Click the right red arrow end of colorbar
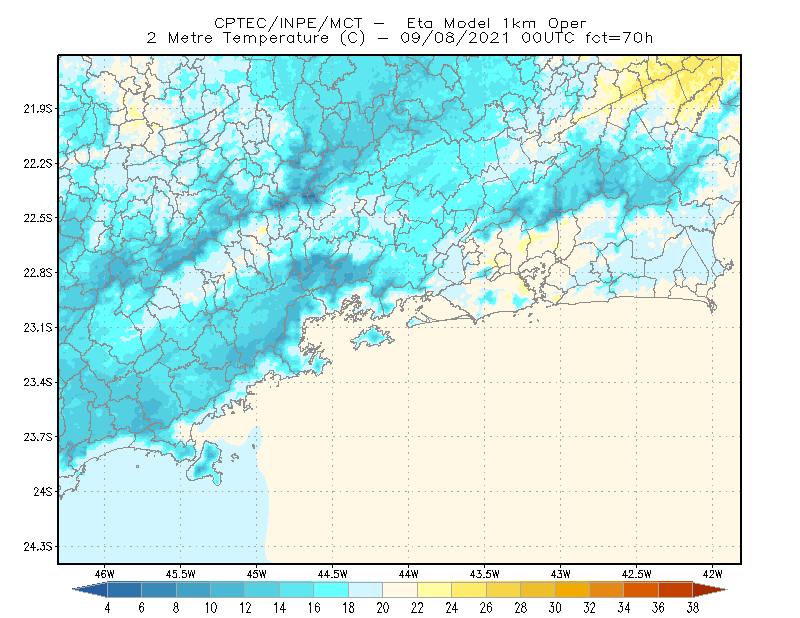Viewport: 800px width, 618px height. (710, 590)
